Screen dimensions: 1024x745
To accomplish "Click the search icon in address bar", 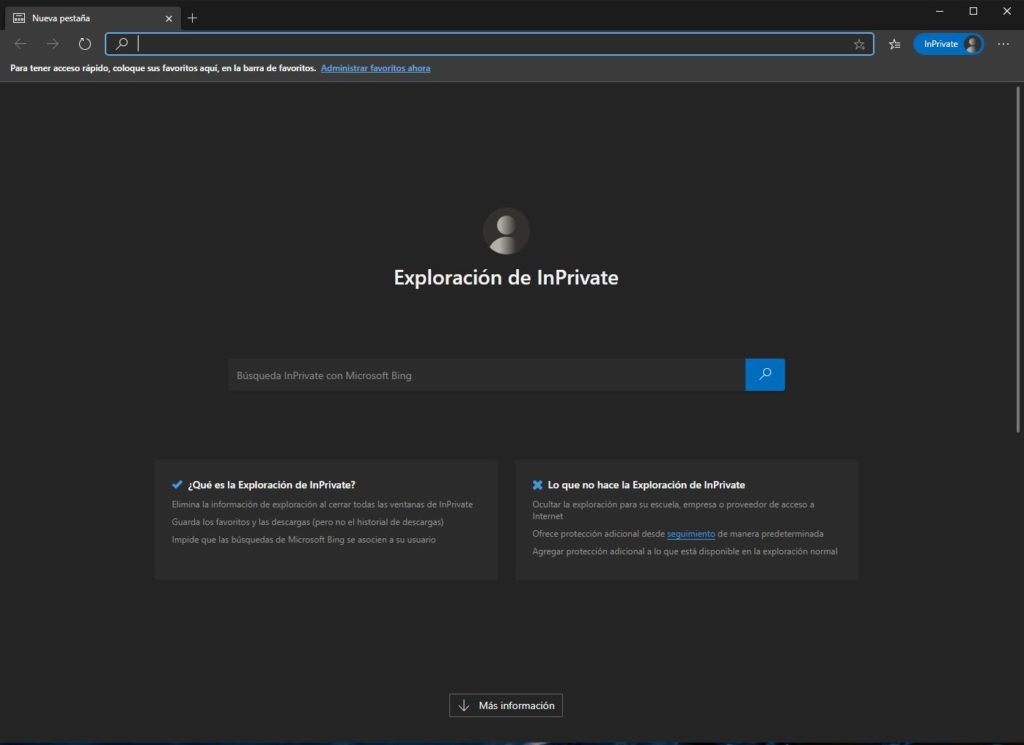I will [x=121, y=44].
